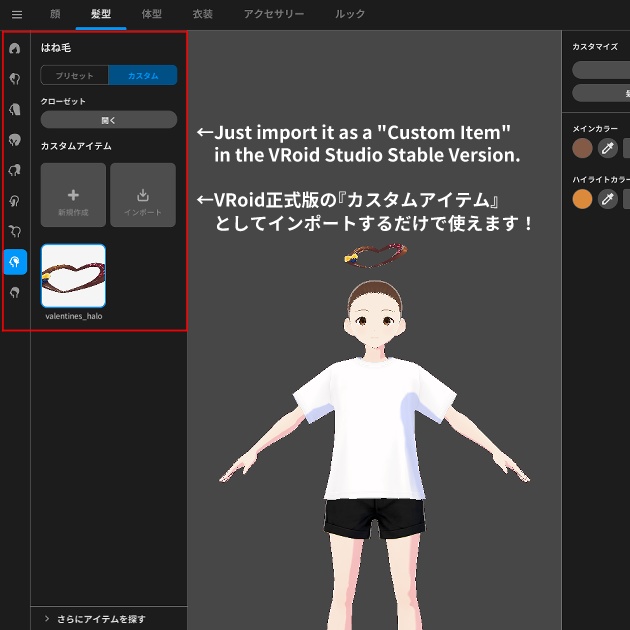
Task: Click the インポート import button
Action: coord(143,195)
